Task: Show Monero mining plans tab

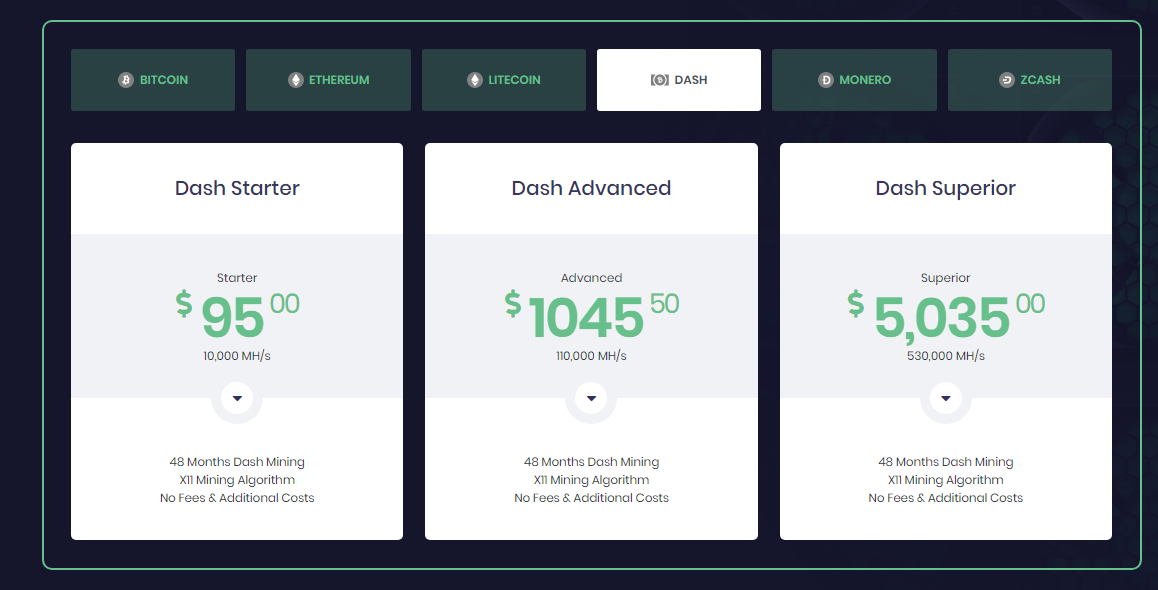Action: pos(854,80)
